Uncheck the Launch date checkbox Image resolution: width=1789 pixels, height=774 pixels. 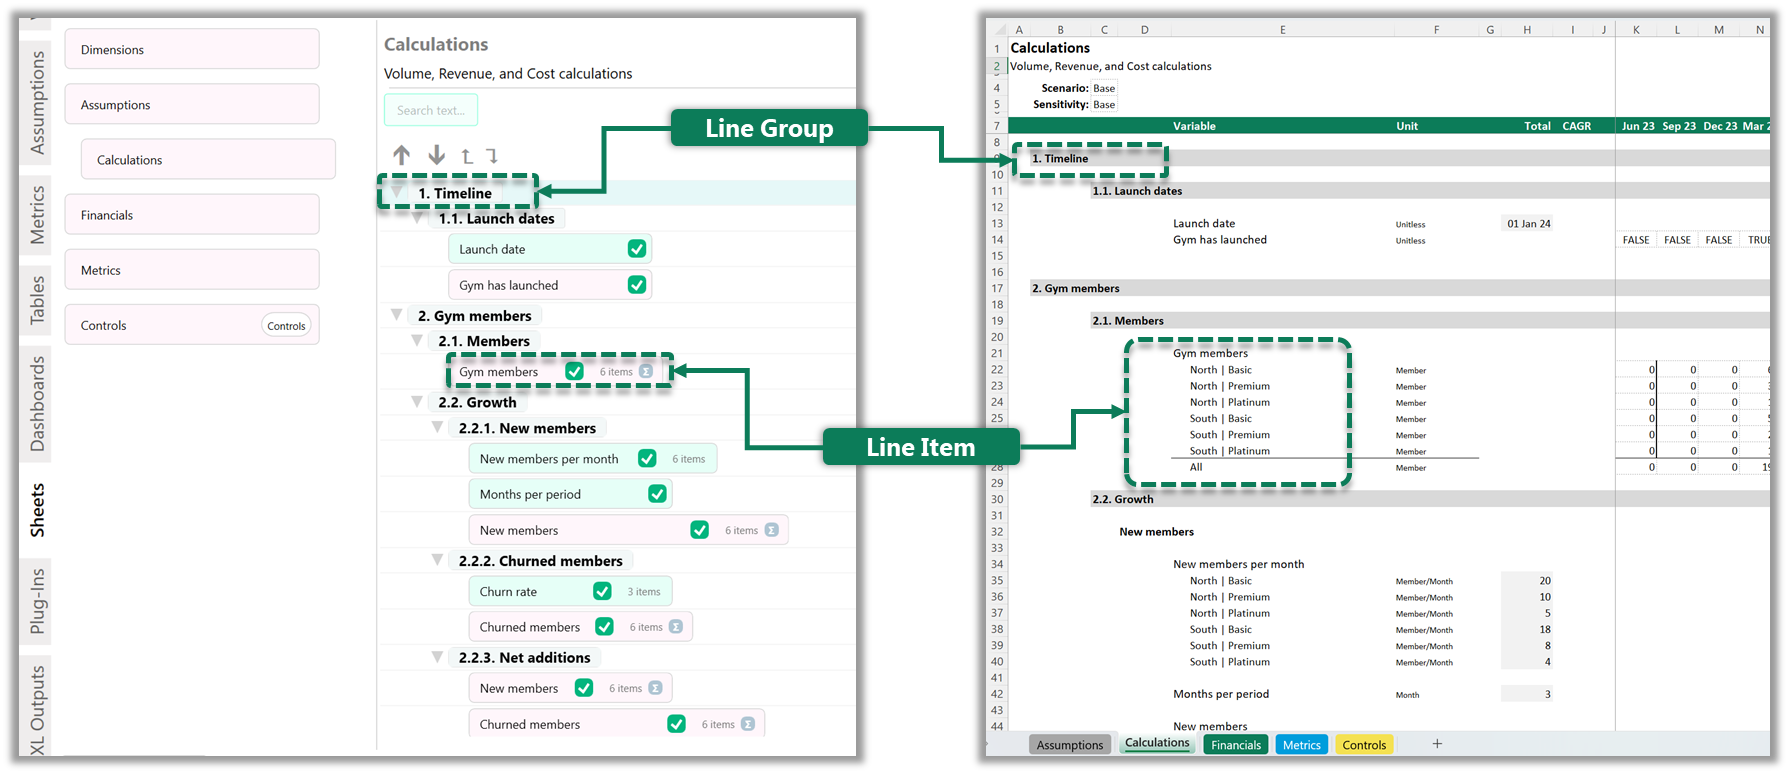(x=637, y=249)
